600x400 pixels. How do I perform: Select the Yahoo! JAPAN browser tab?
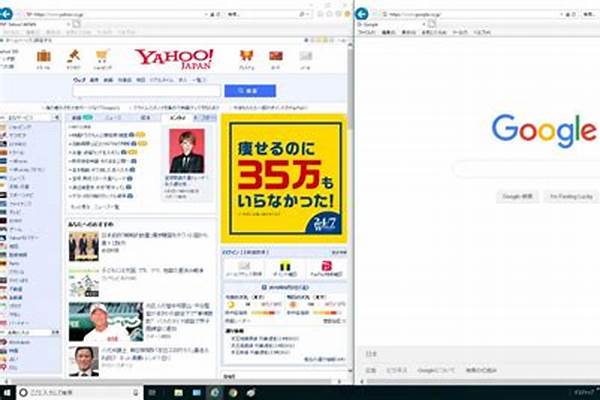click(x=34, y=24)
